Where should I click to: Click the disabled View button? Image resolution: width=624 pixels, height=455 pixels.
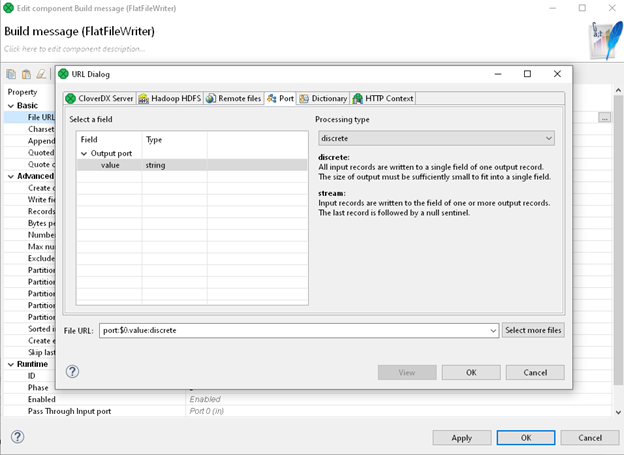pyautogui.click(x=407, y=373)
